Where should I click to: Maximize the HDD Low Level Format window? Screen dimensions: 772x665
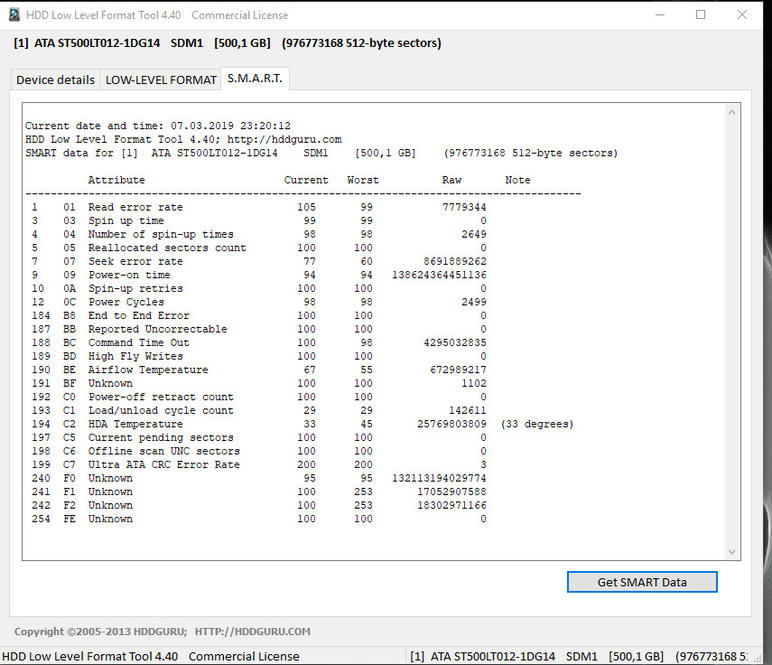click(701, 15)
